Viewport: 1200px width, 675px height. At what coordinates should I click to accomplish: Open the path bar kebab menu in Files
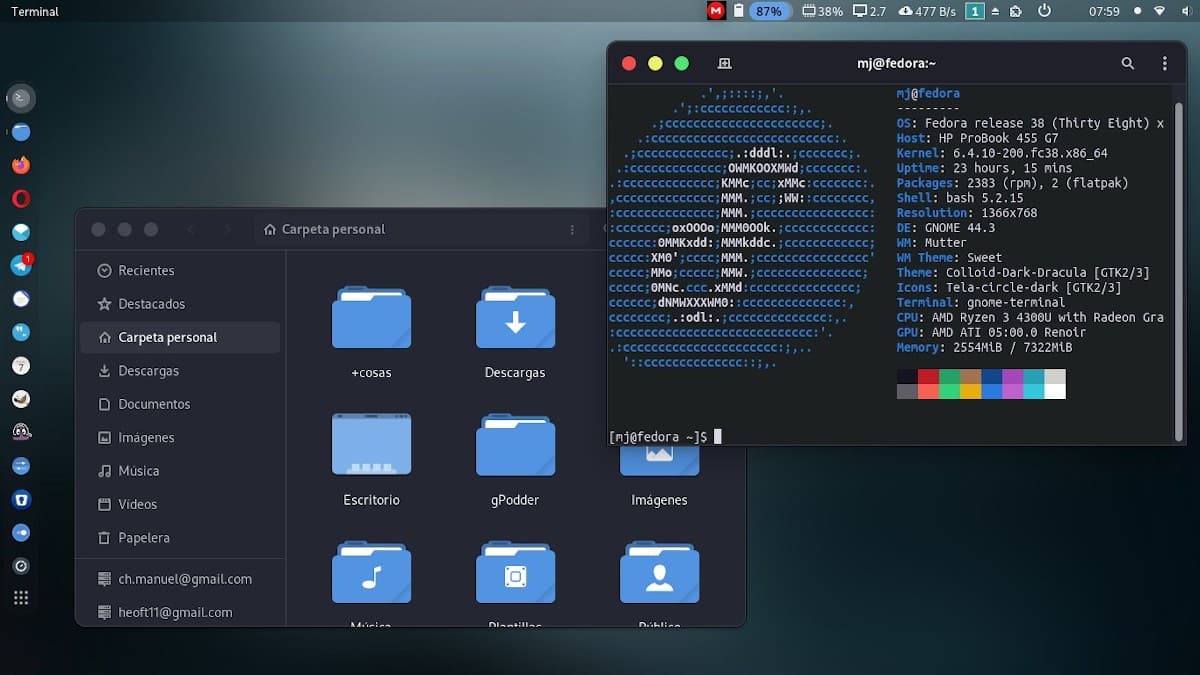(572, 229)
